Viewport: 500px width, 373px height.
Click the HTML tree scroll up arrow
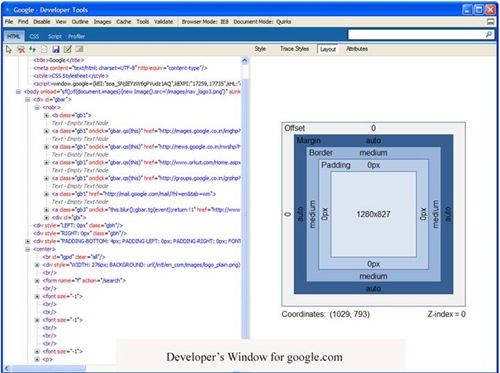[x=245, y=61]
